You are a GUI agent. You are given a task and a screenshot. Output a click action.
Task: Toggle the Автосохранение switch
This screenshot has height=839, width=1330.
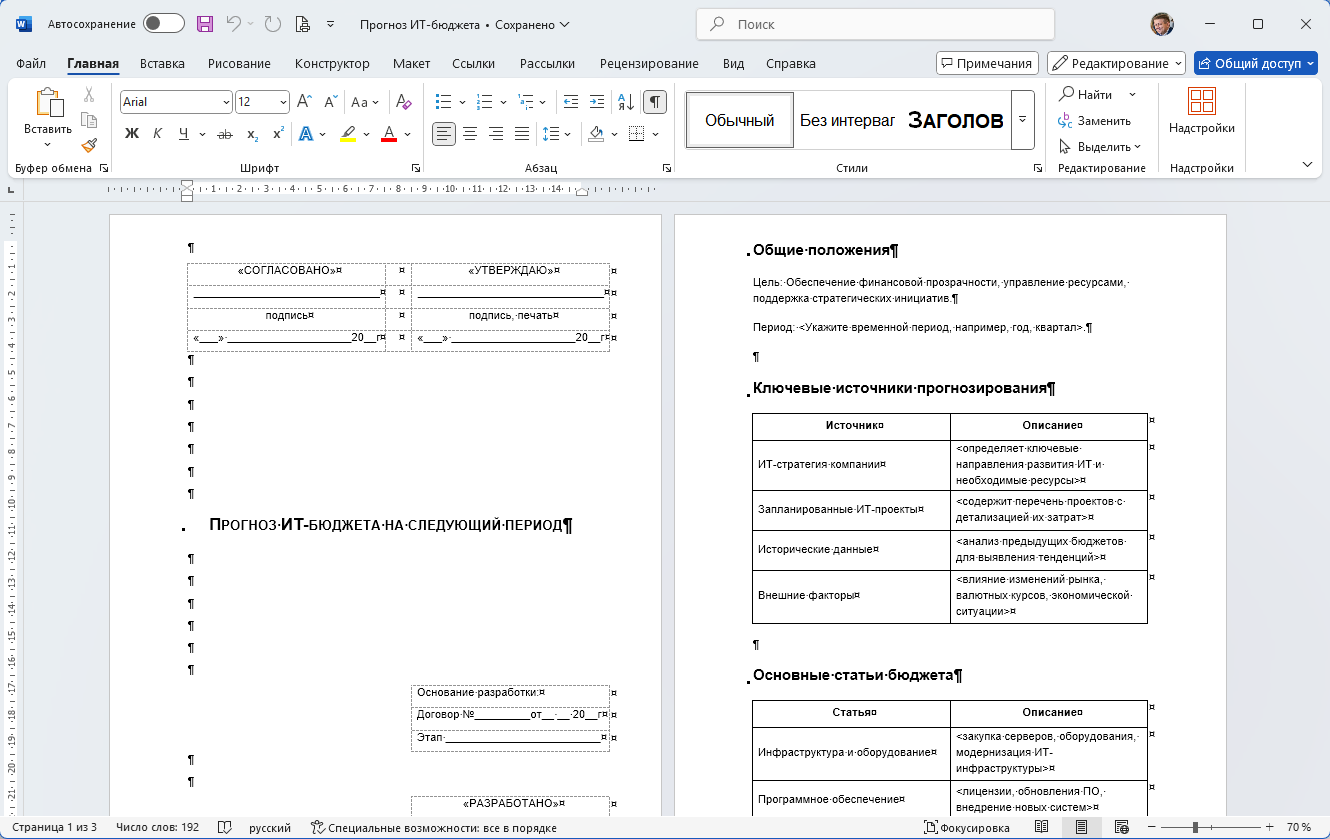tap(164, 24)
